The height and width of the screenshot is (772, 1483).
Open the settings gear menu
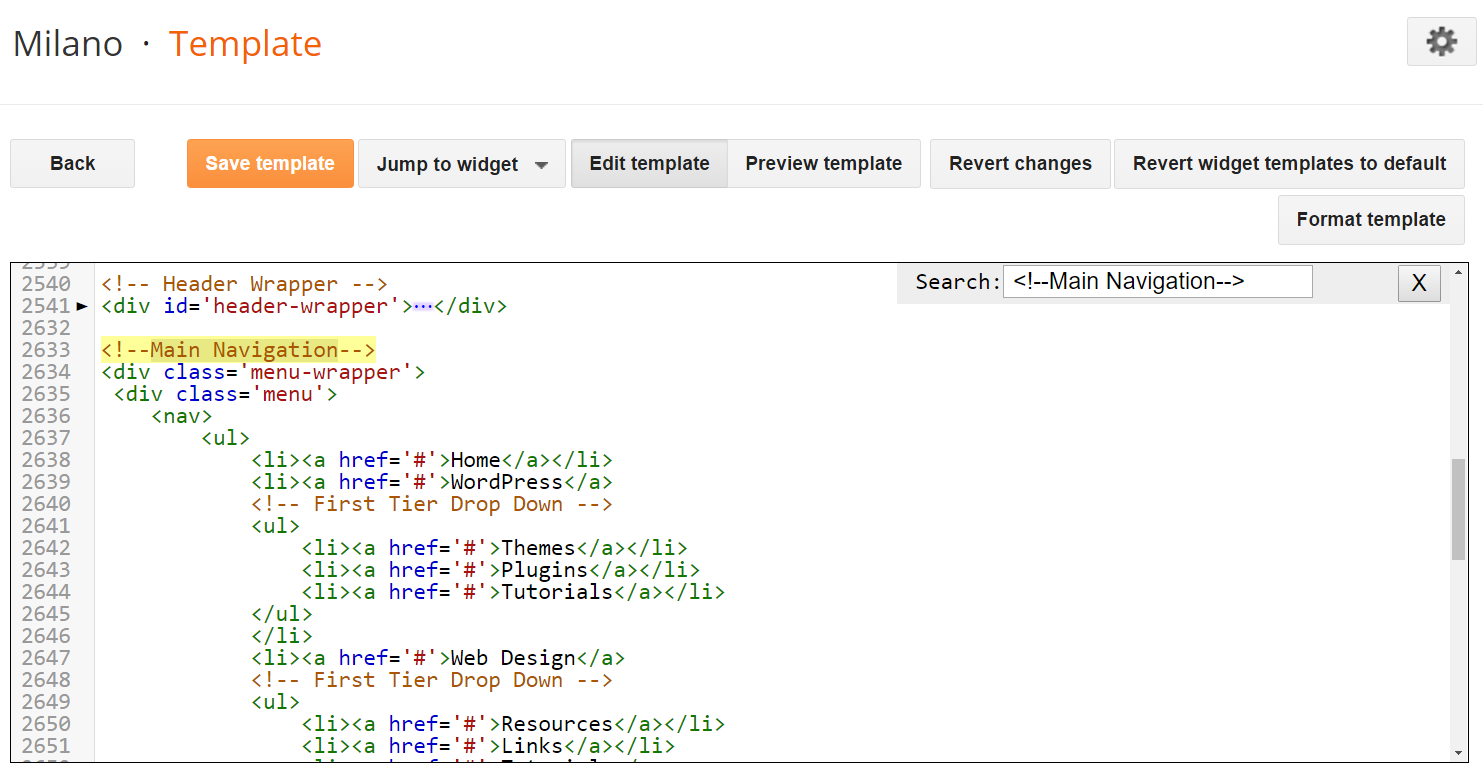tap(1441, 42)
